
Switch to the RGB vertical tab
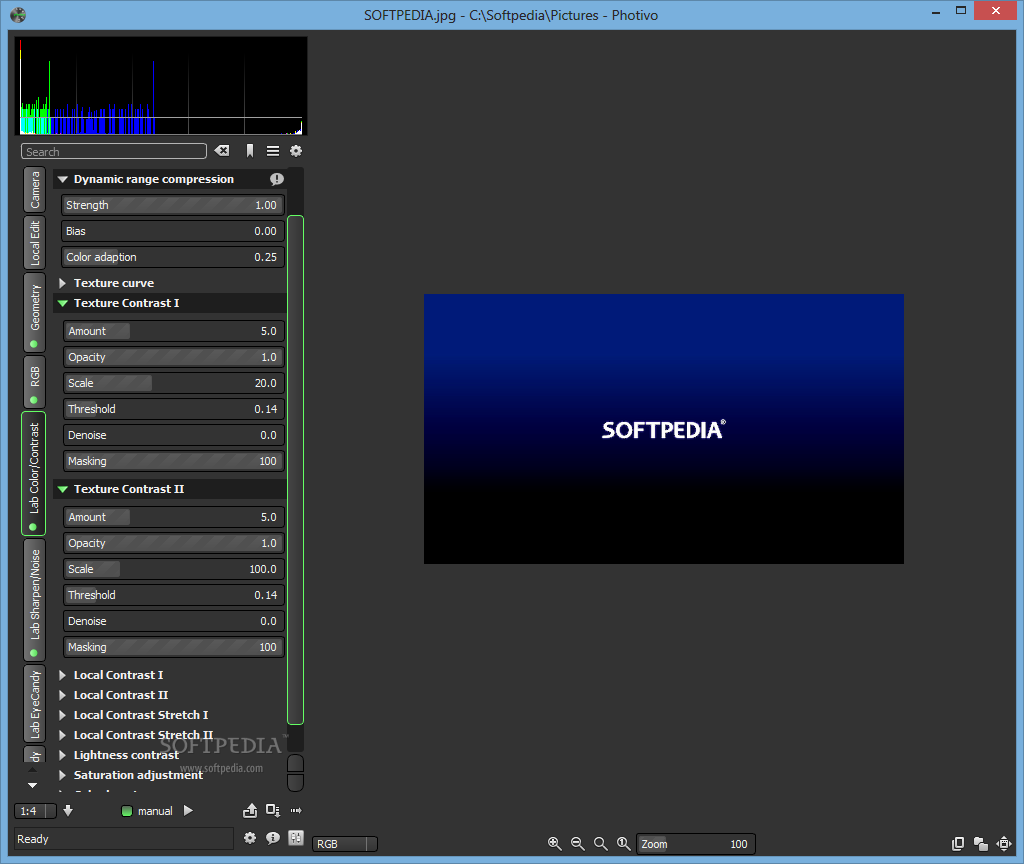[35, 382]
